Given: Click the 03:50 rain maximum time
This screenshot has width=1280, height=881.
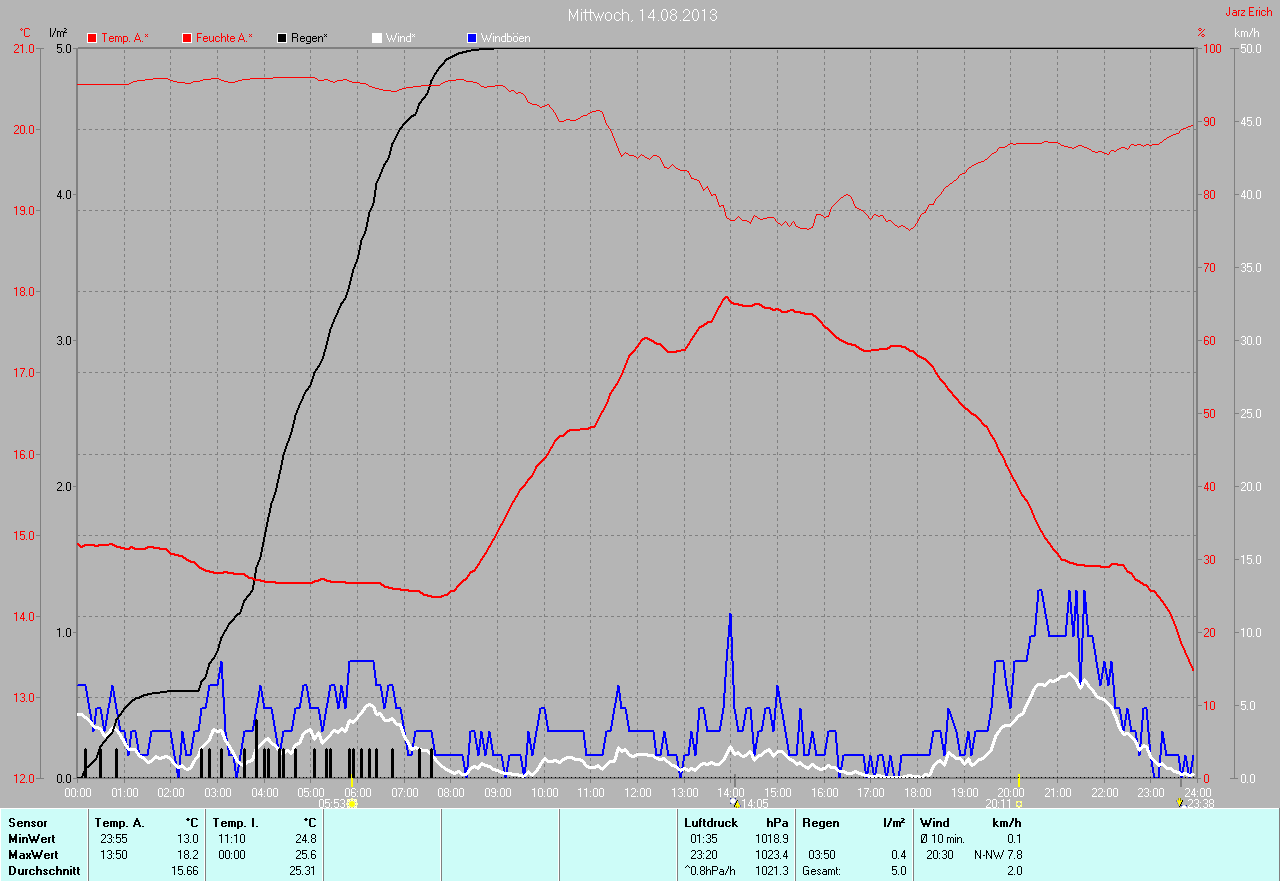Looking at the screenshot, I should tap(822, 855).
